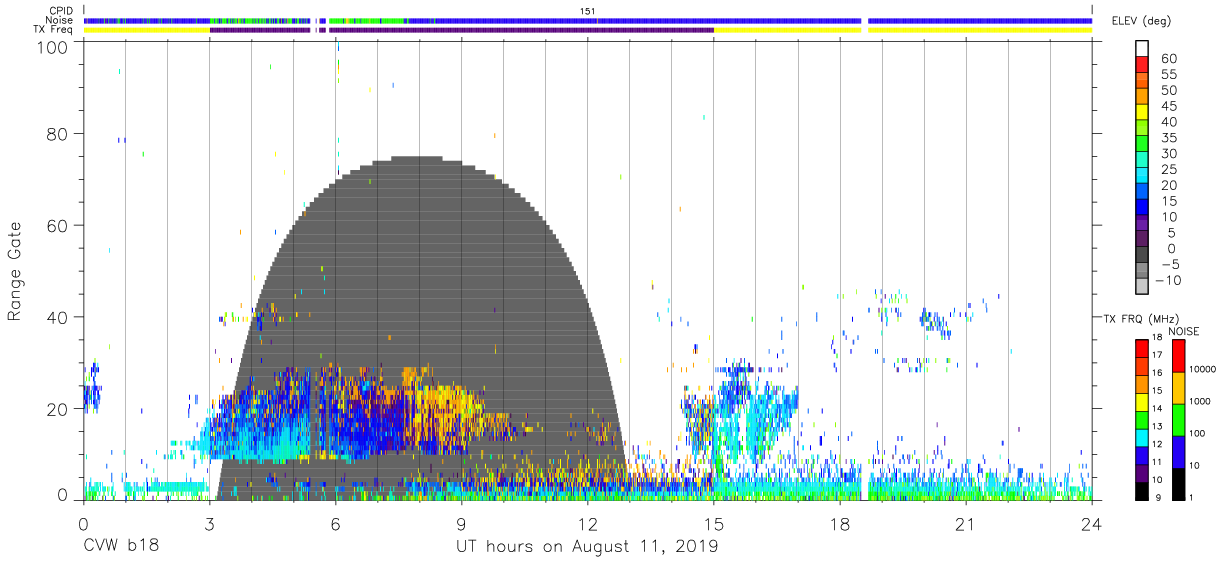Viewport: 1228px width, 567px height.
Task: Click the Range Gate axis tick label 40
Action: coord(59,317)
